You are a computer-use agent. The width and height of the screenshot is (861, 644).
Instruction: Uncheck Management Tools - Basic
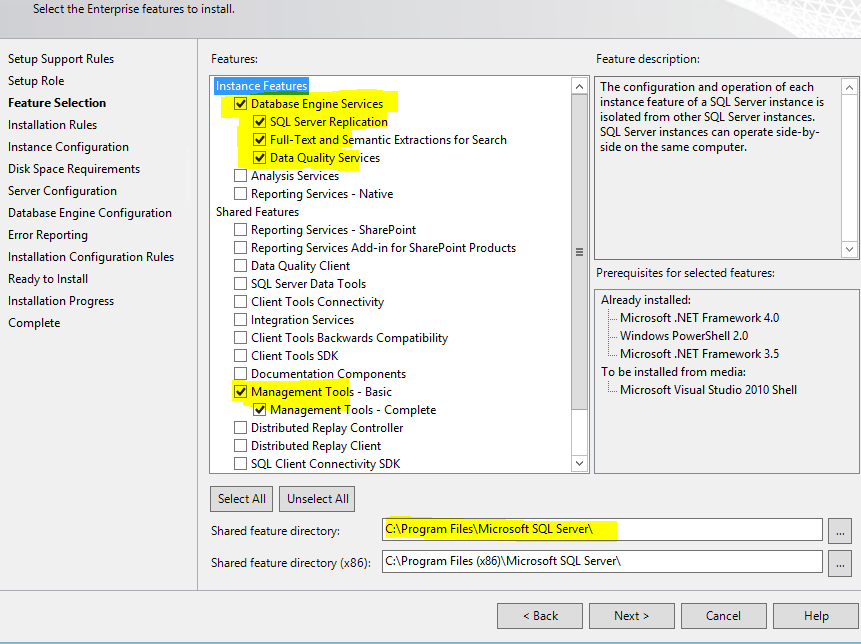[241, 392]
